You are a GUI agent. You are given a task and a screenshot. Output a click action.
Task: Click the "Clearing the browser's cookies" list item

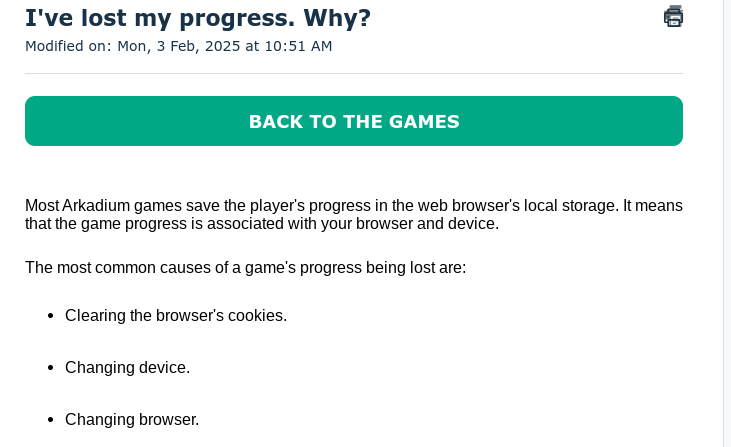pyautogui.click(x=176, y=315)
